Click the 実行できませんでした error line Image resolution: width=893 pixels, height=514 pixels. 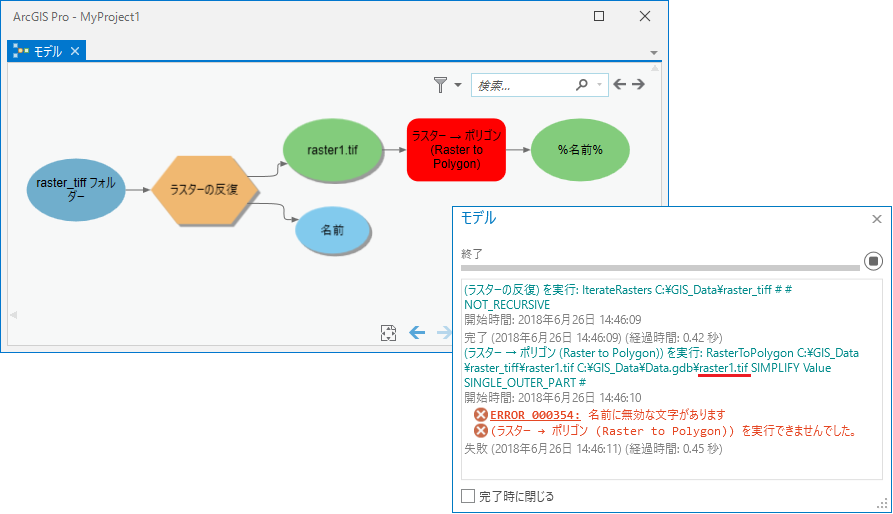point(675,431)
